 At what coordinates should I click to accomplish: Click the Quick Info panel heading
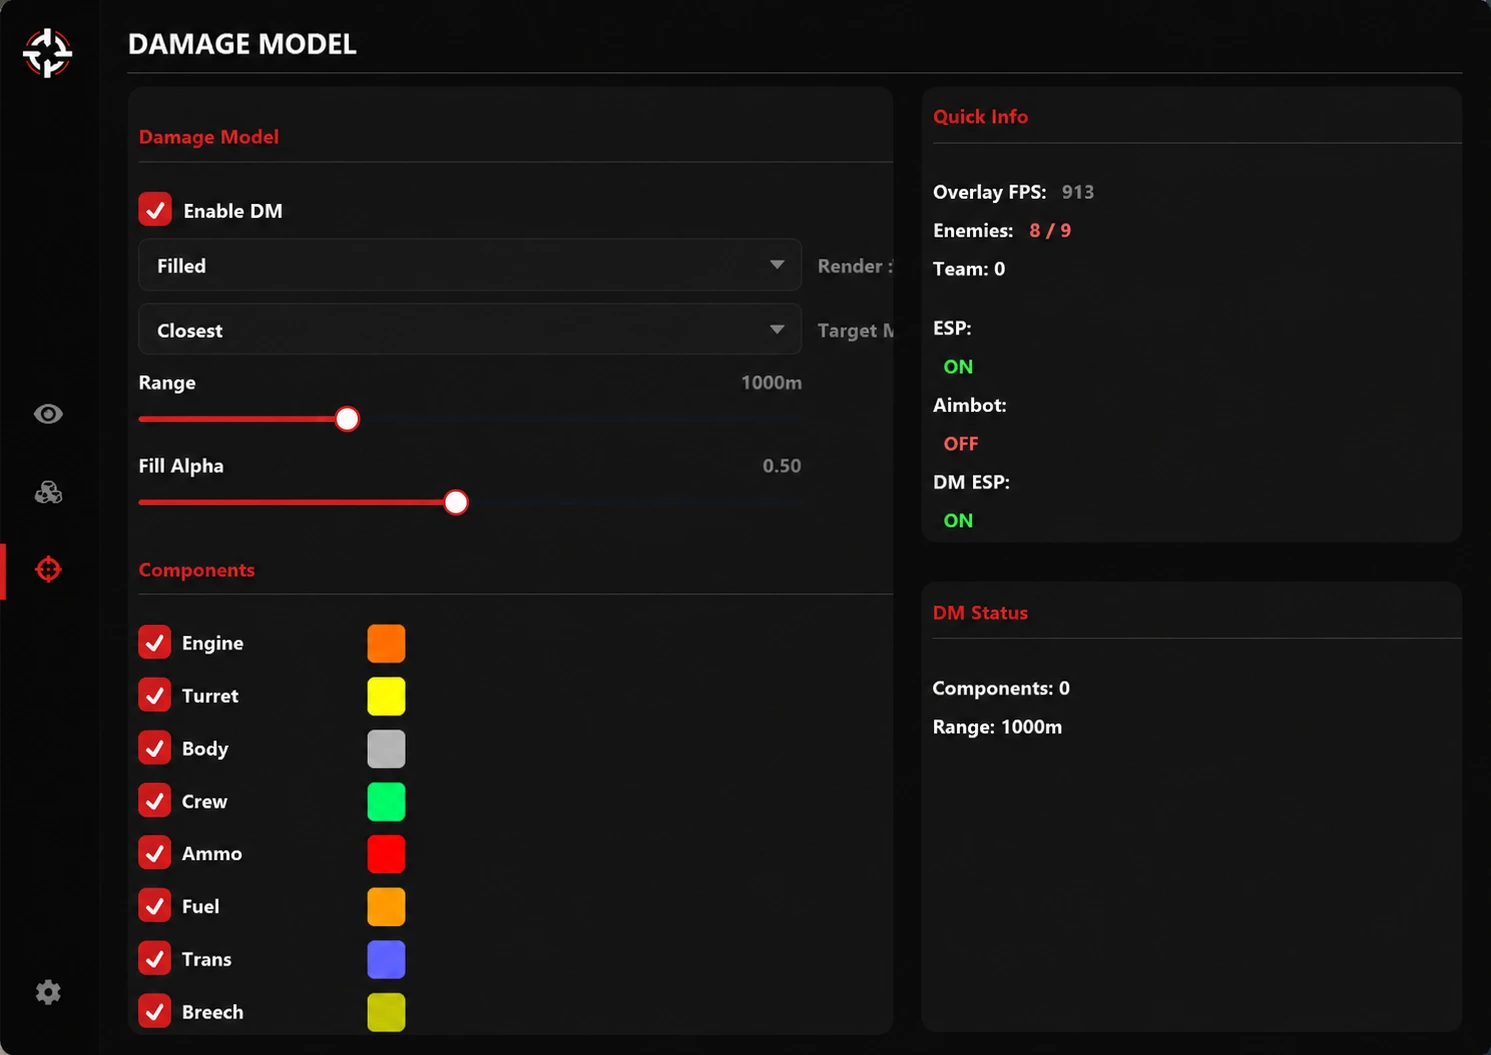click(980, 116)
